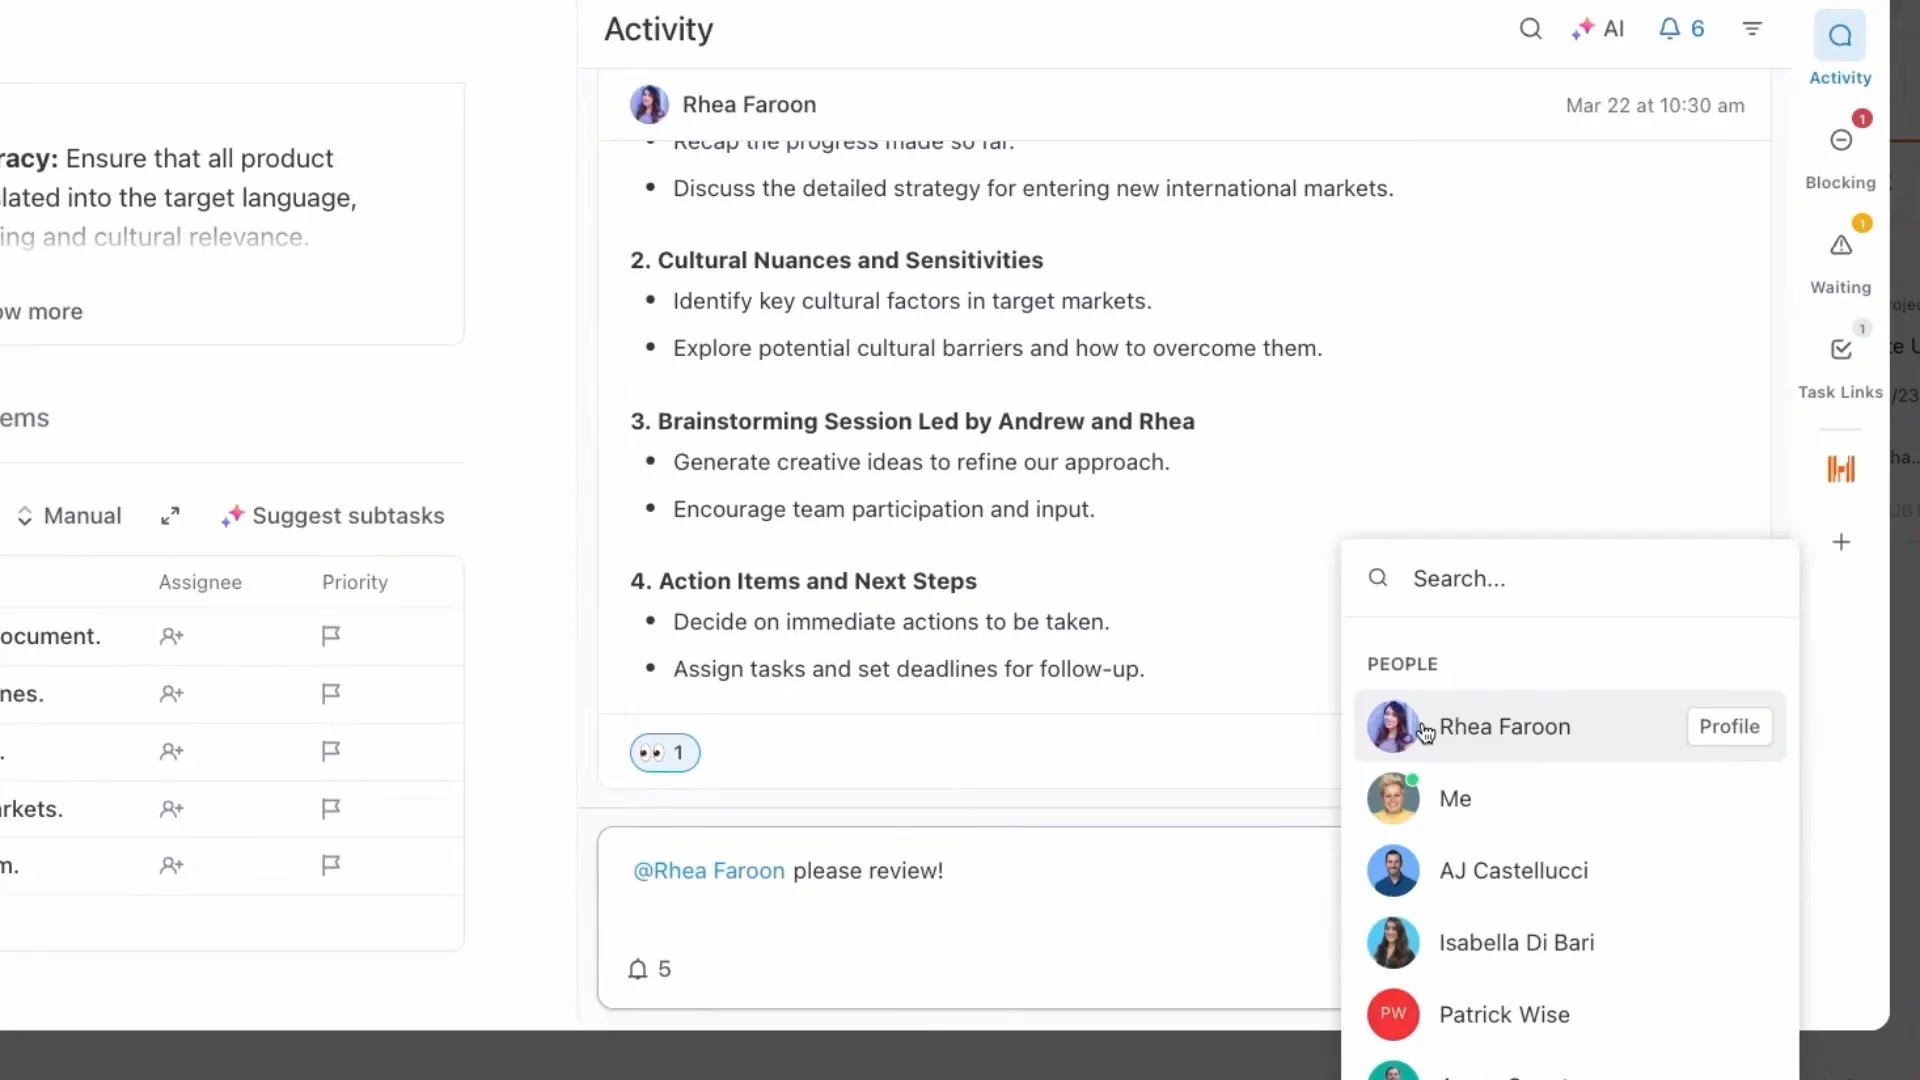Open the notifications bell showing 6

click(x=1681, y=29)
